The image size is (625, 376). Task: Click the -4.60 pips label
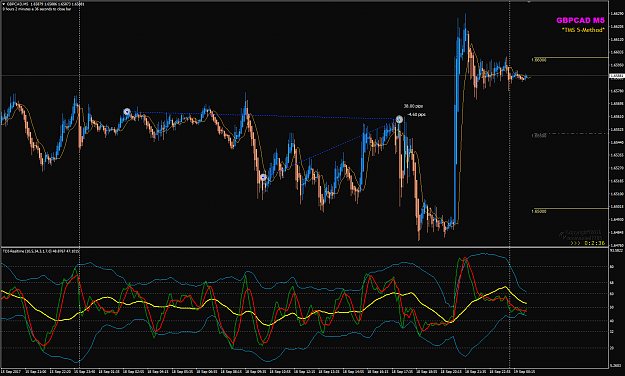(x=416, y=114)
